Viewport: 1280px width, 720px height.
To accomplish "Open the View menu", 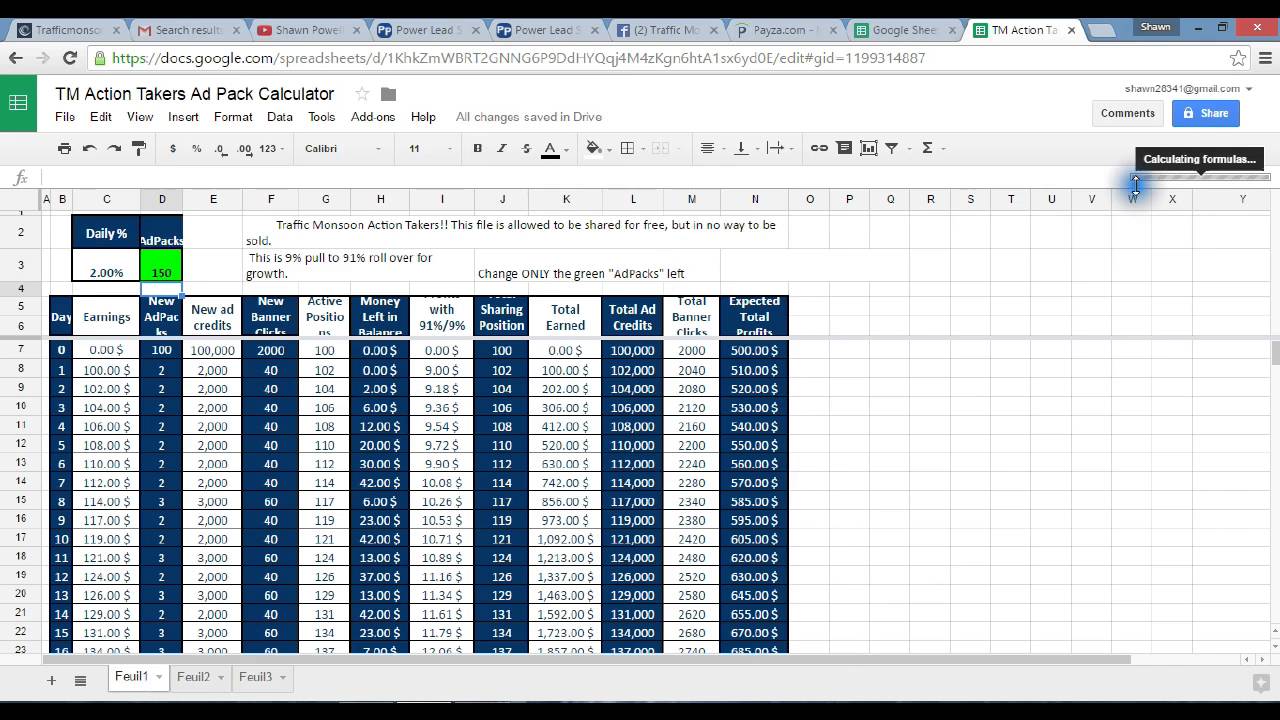I will click(x=140, y=117).
